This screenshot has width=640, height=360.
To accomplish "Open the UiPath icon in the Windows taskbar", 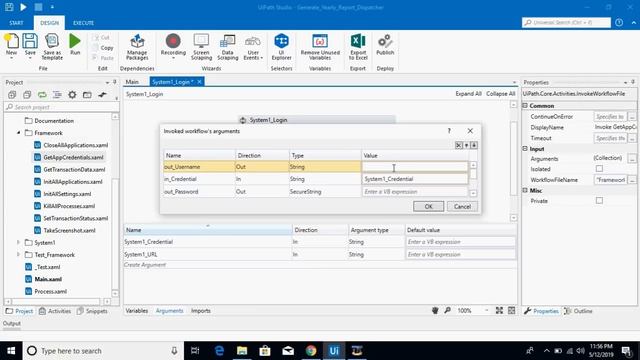I will (x=334, y=351).
